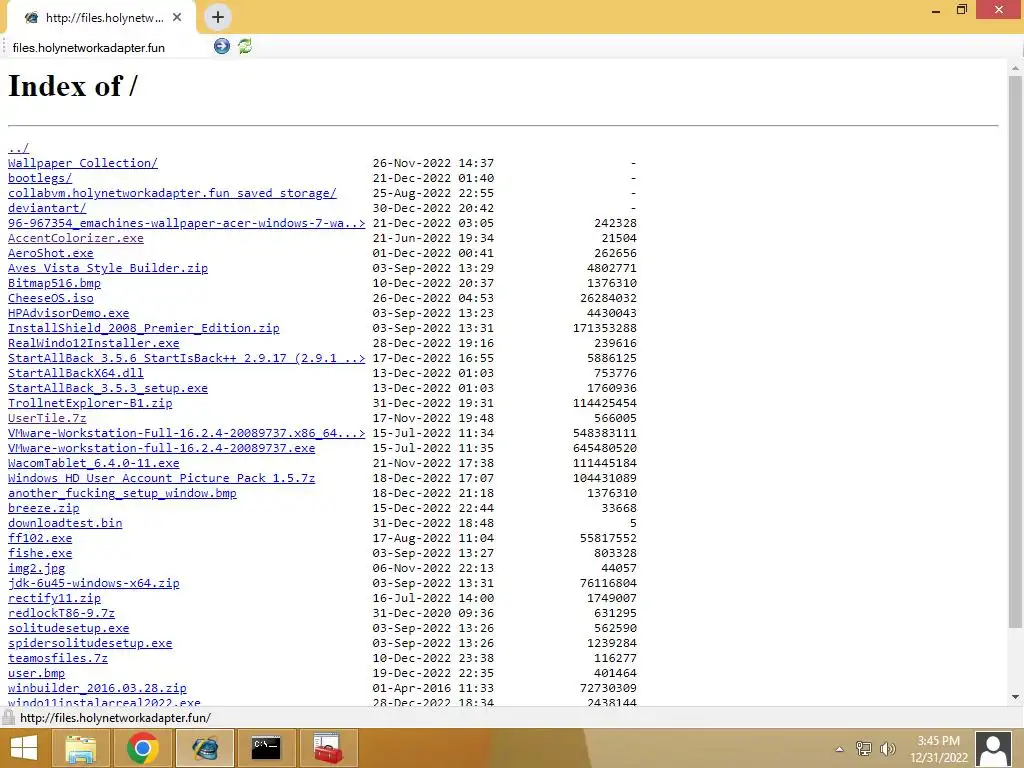Screen dimensions: 1024x768
Task: Open the Command Prompt taskbar icon
Action: click(x=266, y=748)
